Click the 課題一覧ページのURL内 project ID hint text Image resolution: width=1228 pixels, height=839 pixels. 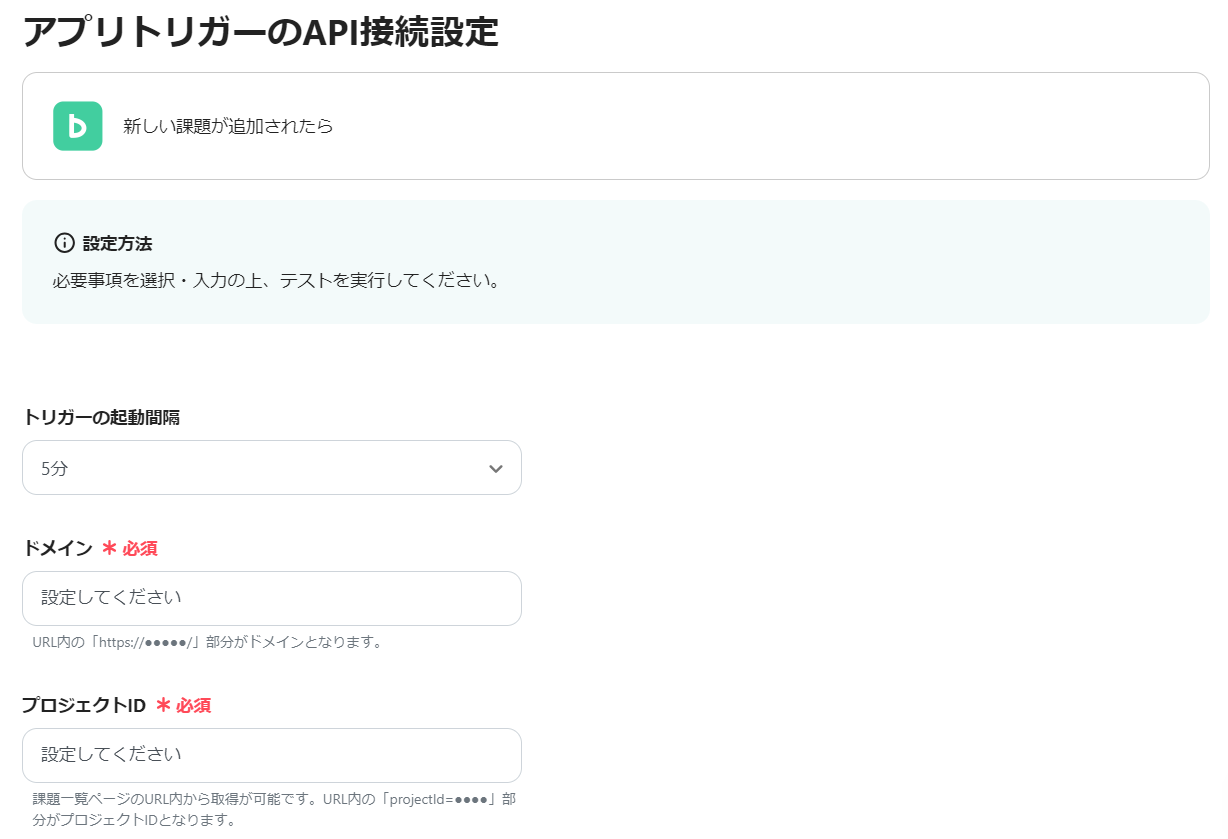[x=274, y=810]
